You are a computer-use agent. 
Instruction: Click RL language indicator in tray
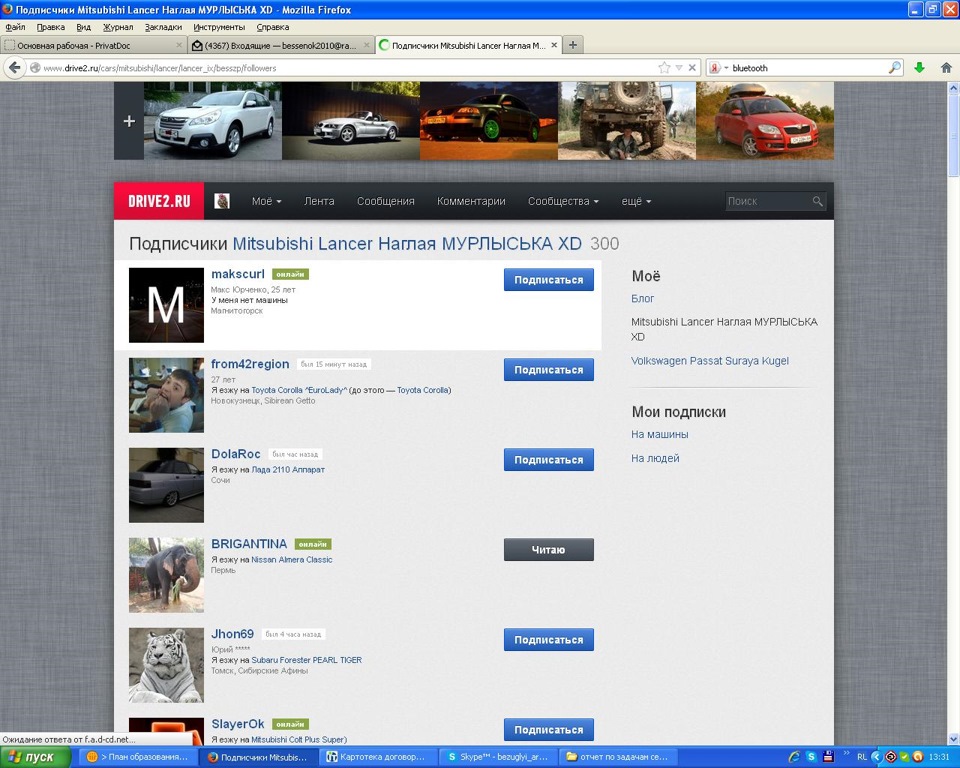[862, 757]
